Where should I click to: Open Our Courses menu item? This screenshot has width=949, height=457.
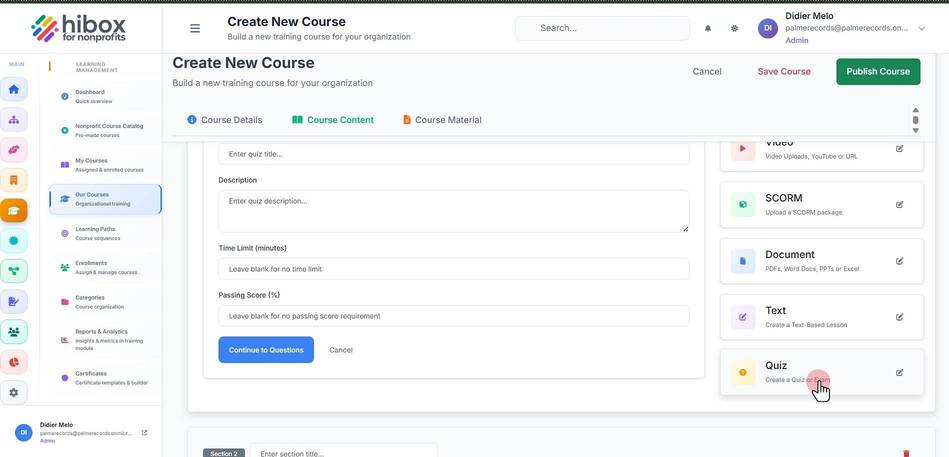(x=105, y=199)
